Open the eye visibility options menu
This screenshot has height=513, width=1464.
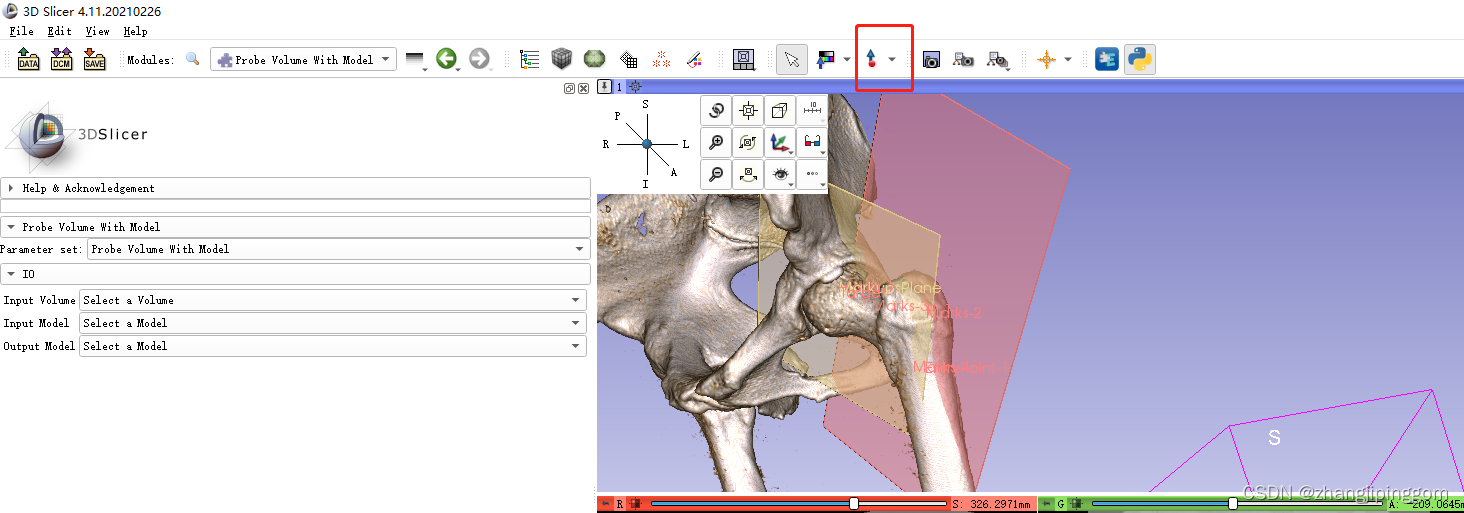click(x=781, y=174)
